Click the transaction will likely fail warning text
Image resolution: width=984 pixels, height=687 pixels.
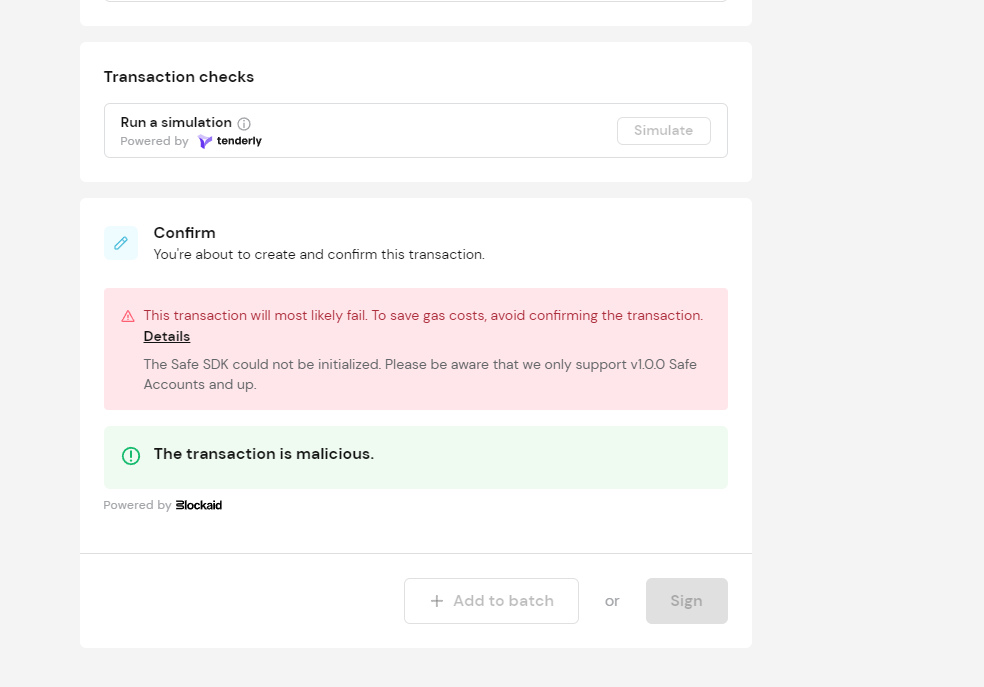coord(424,315)
